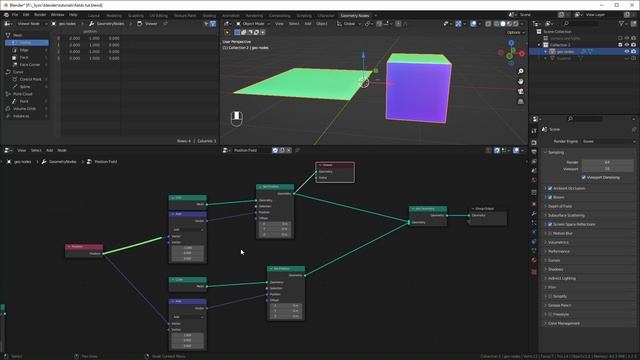Click the Blender logo menu icon

[6, 15]
